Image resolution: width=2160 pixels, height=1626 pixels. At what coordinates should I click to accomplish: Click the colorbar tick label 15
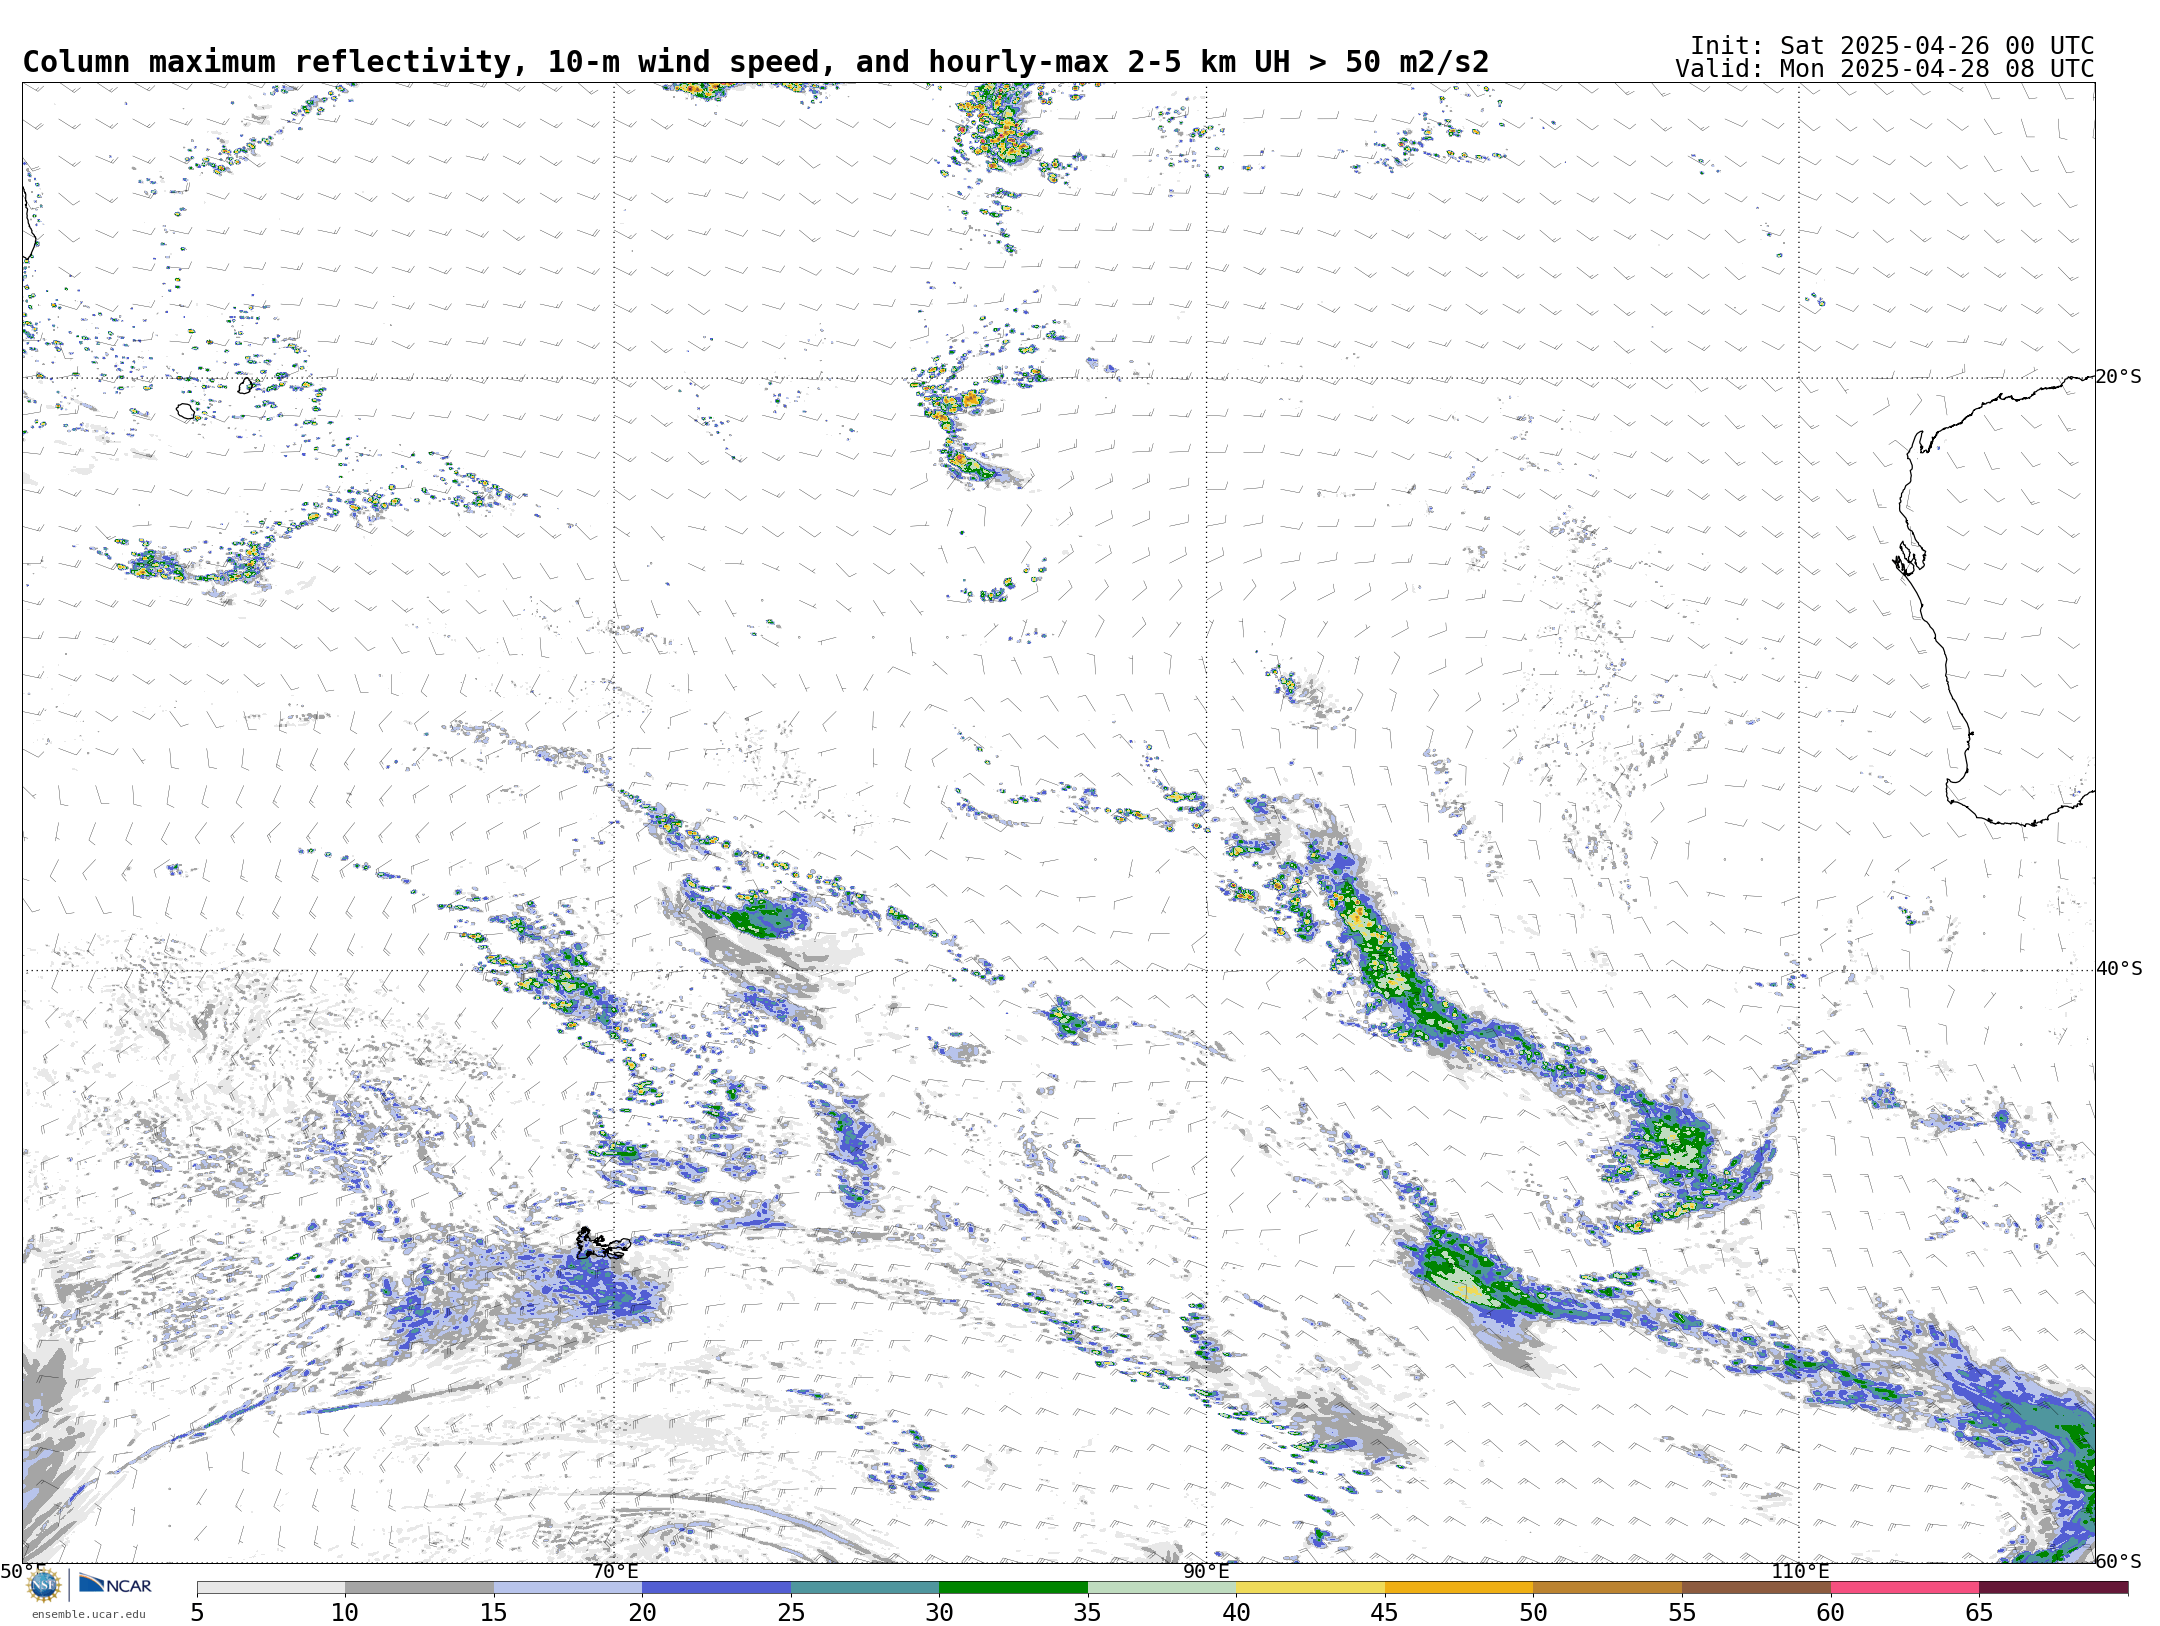(x=494, y=1612)
